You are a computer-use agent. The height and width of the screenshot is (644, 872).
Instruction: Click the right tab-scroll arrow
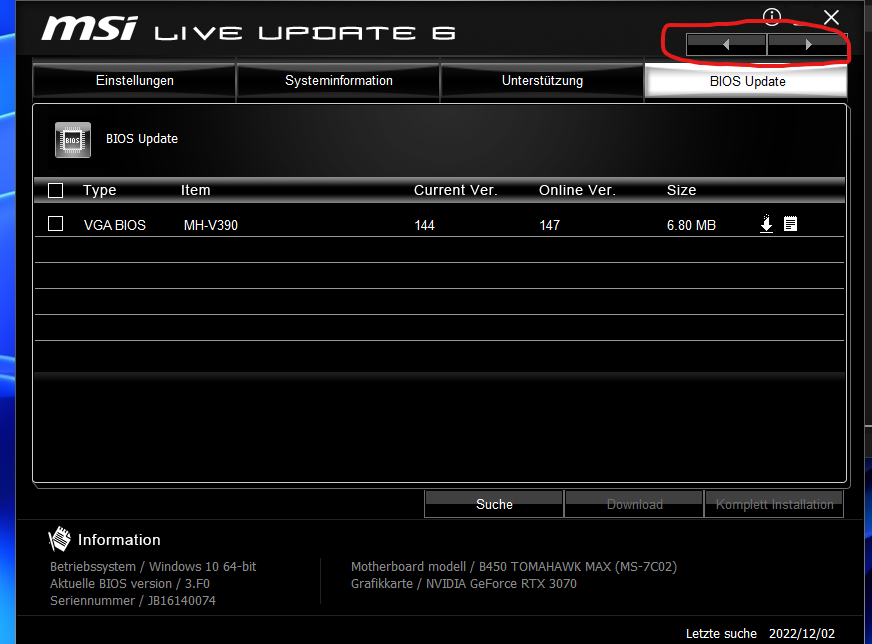coord(808,44)
